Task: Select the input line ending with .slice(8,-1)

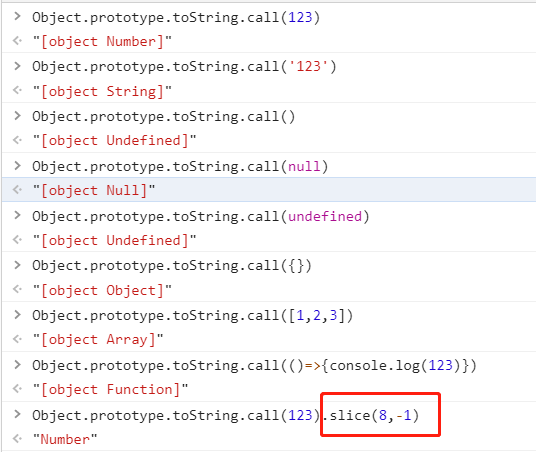Action: tap(226, 415)
